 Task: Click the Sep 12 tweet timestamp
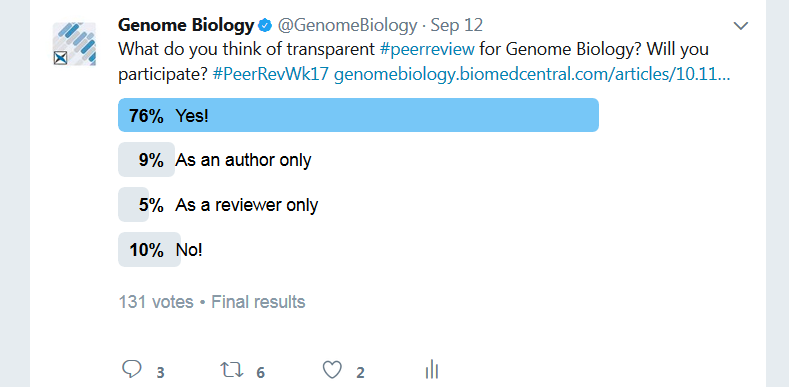coord(457,25)
